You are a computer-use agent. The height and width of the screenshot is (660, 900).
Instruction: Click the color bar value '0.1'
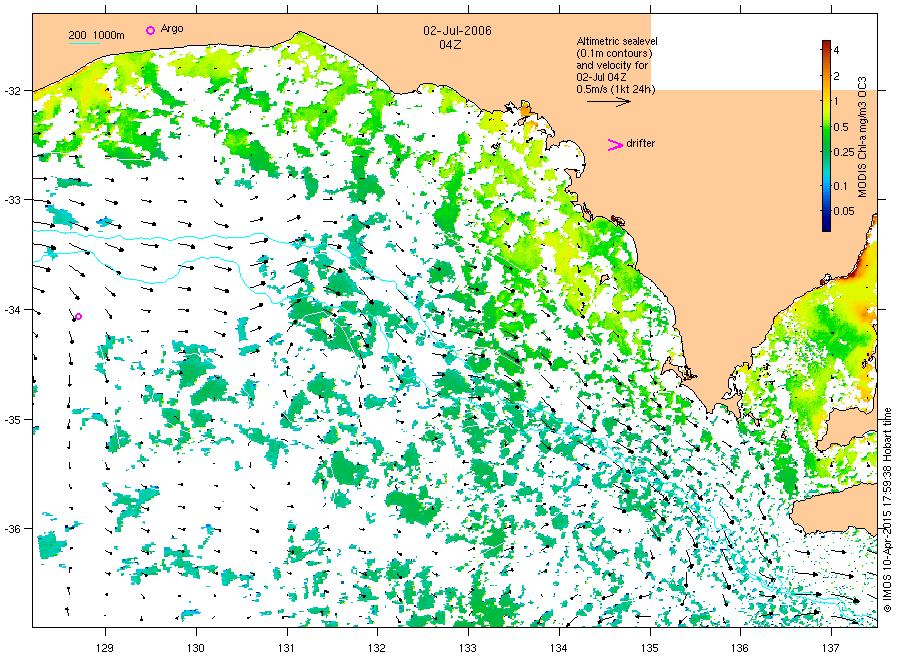840,185
